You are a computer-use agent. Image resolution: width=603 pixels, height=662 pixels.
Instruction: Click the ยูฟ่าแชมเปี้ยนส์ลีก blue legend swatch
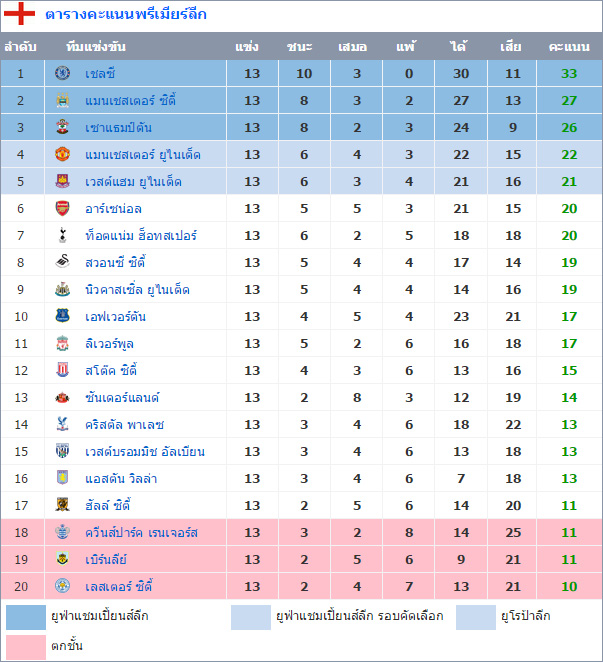coord(25,616)
